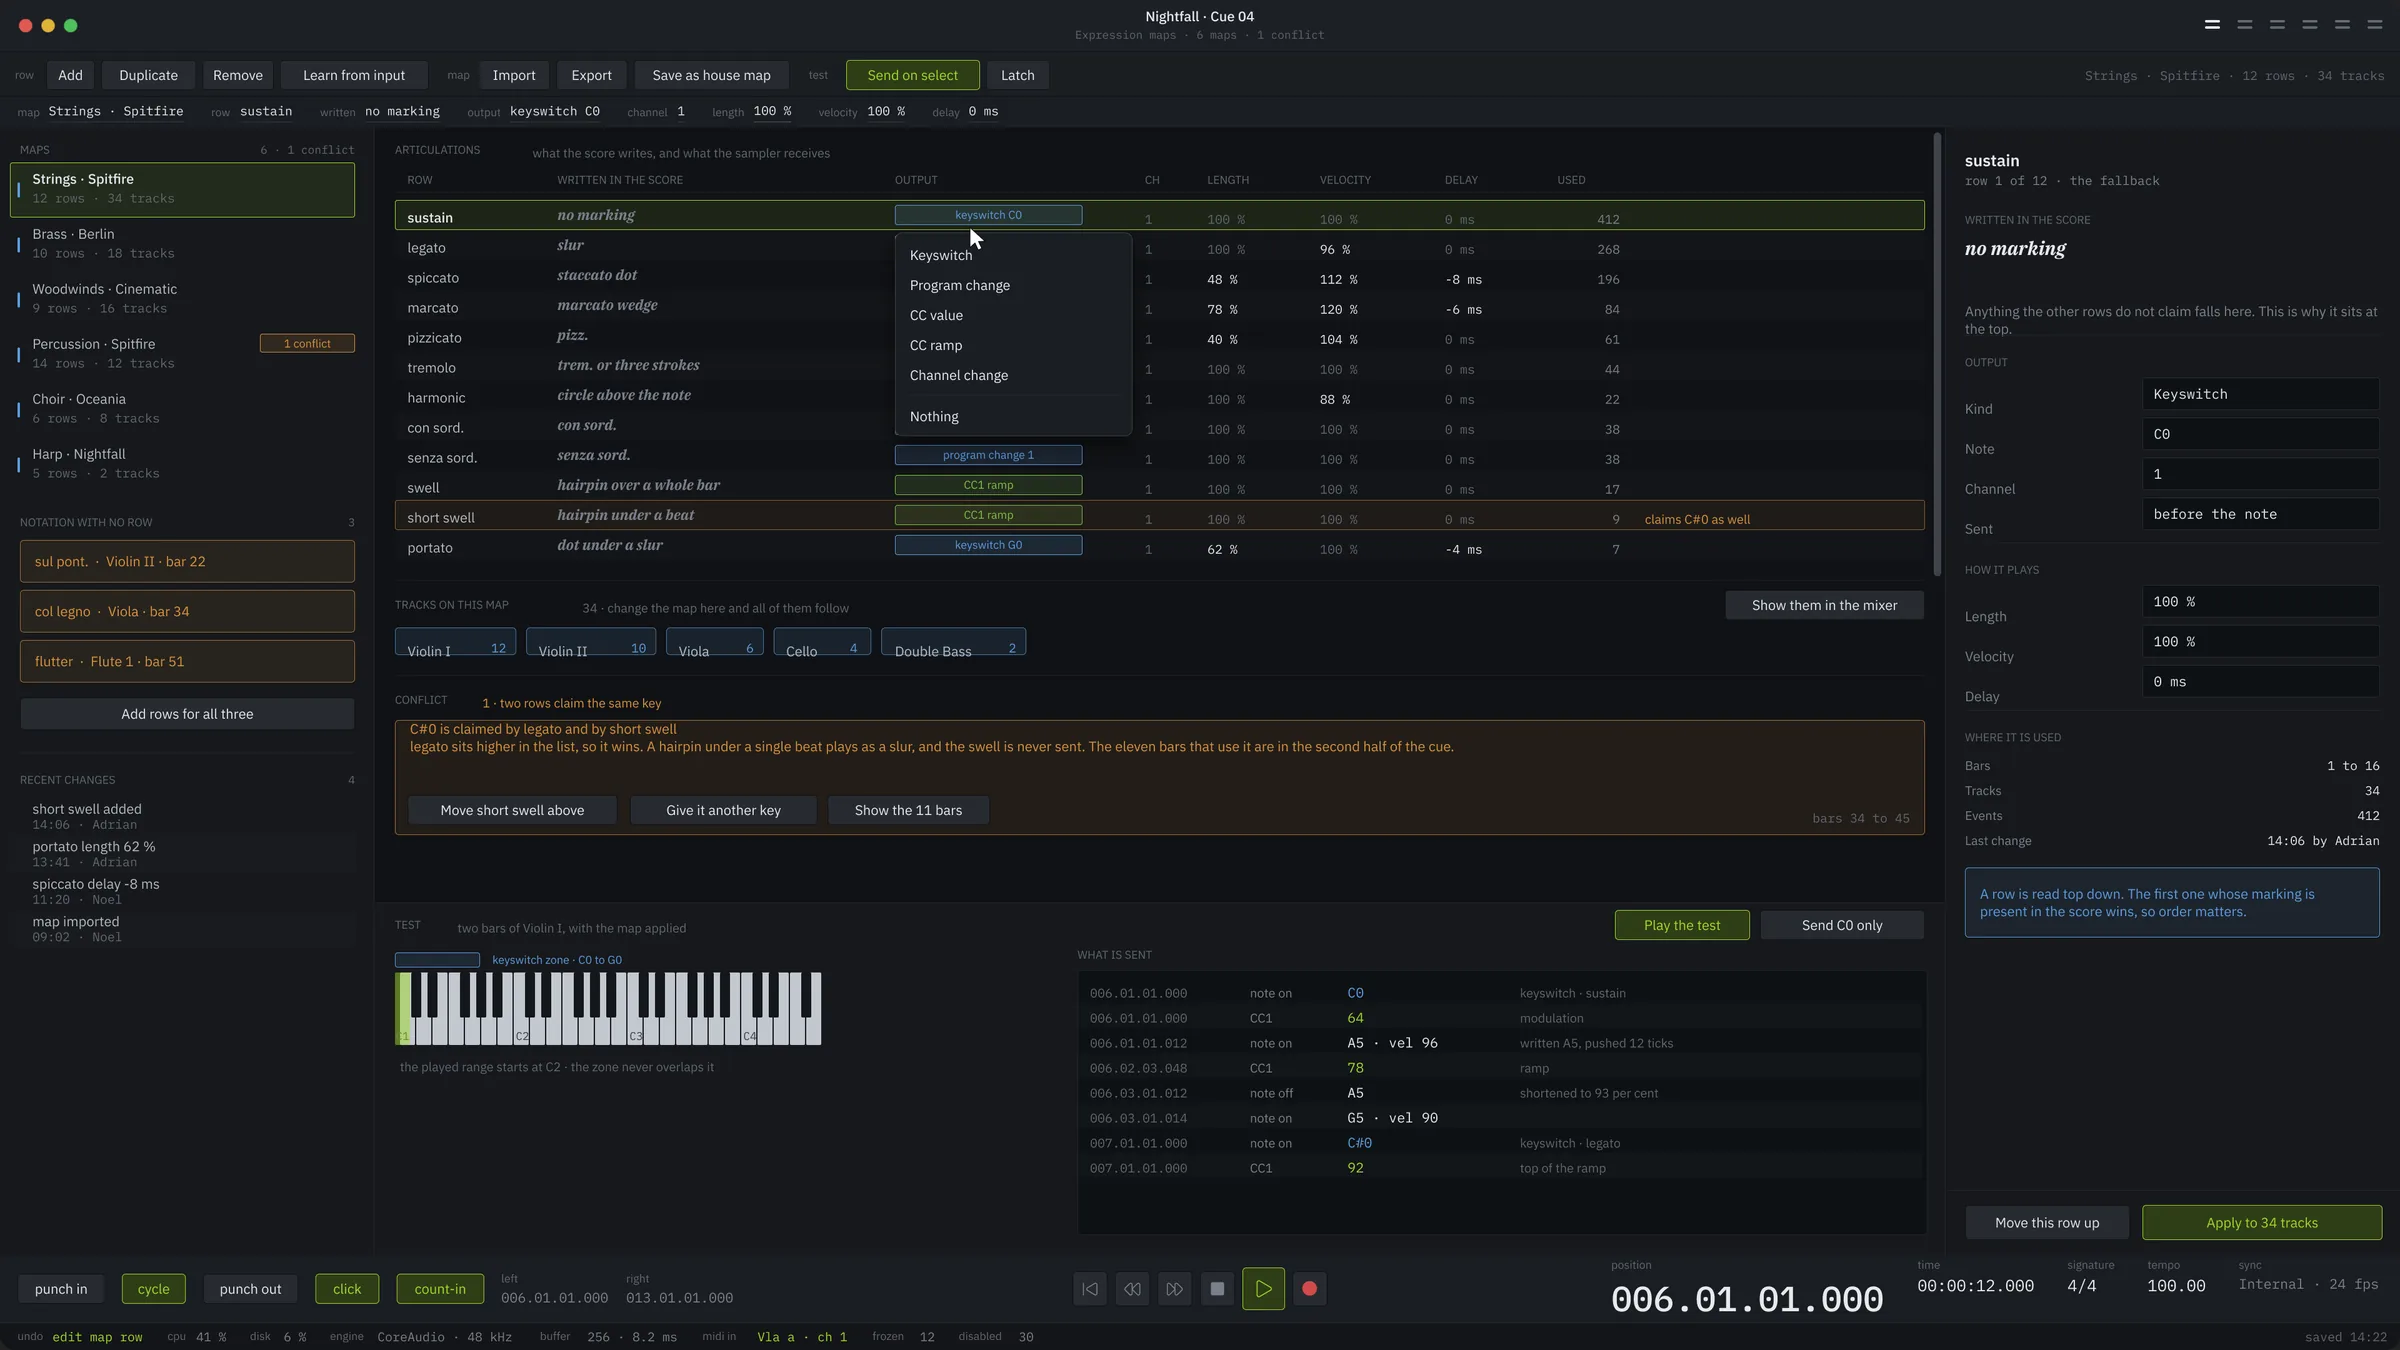This screenshot has height=1350, width=2400.
Task: Edit the Delay field showing 0 ms in inspector
Action: [x=2260, y=682]
